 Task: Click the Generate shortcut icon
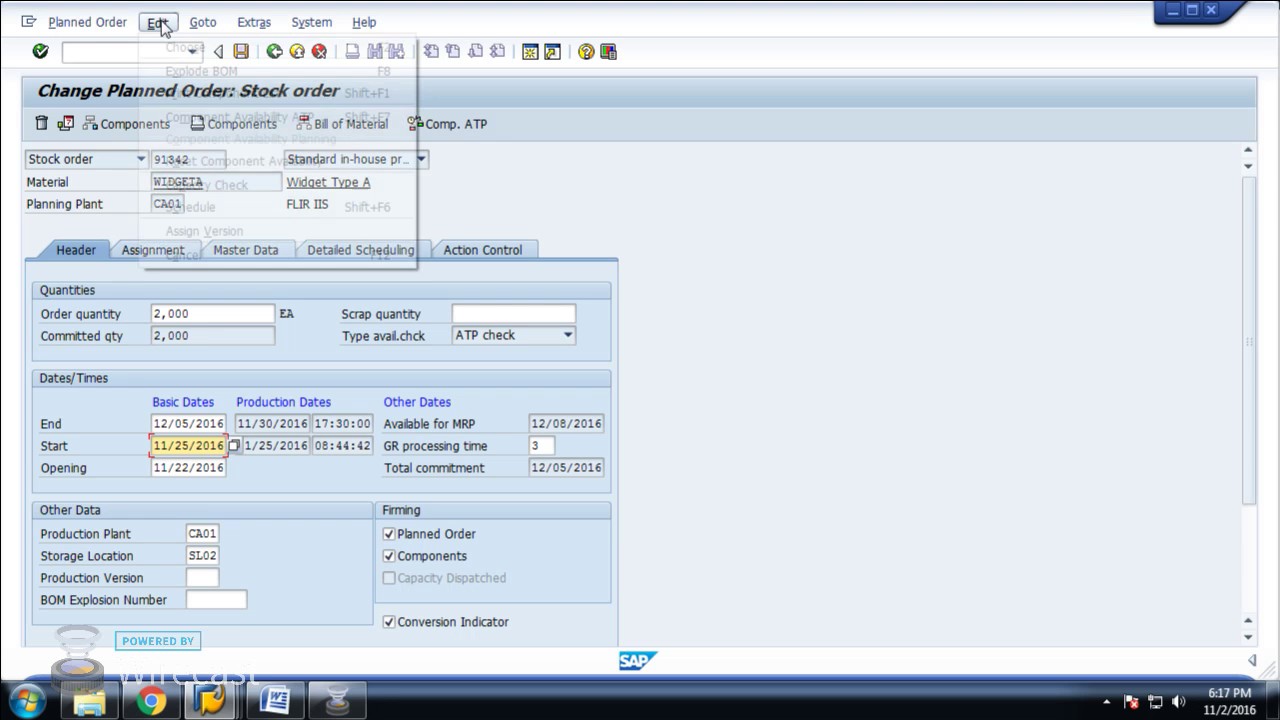pyautogui.click(x=552, y=51)
